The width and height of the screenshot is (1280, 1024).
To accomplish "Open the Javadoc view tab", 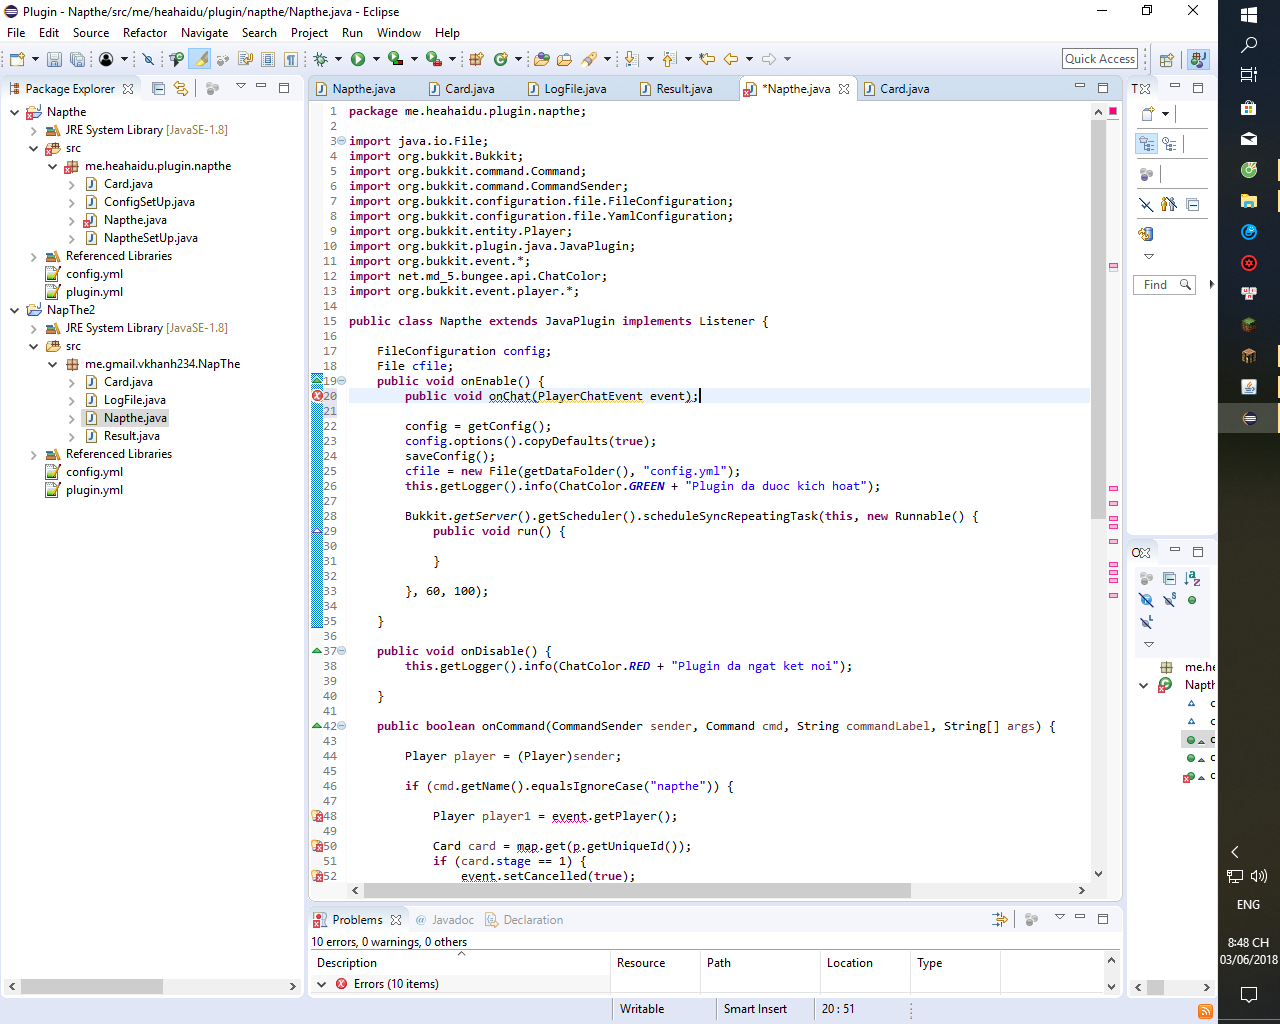I will [452, 920].
